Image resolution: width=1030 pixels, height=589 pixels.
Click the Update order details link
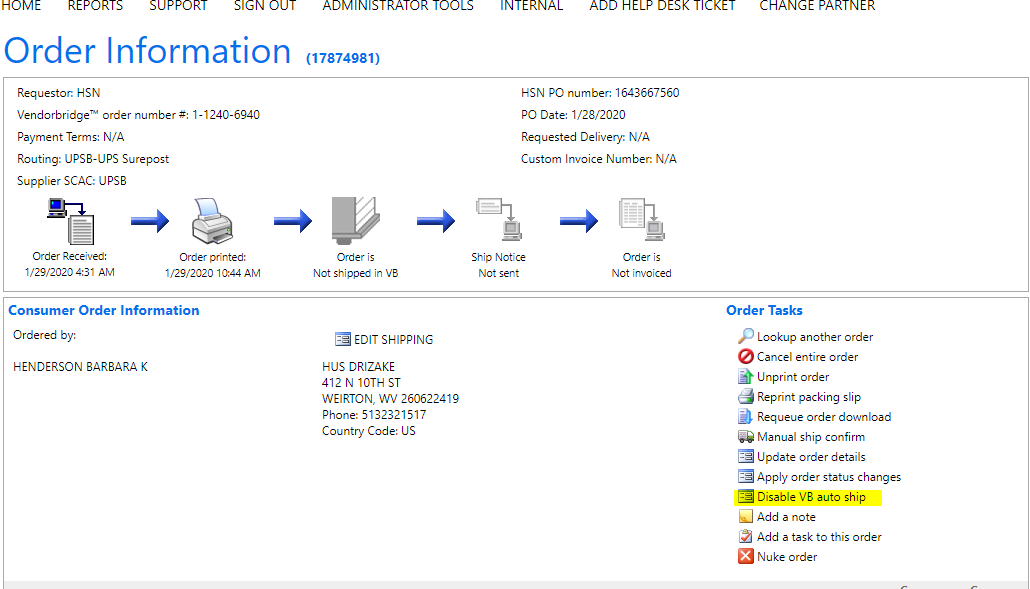point(811,457)
